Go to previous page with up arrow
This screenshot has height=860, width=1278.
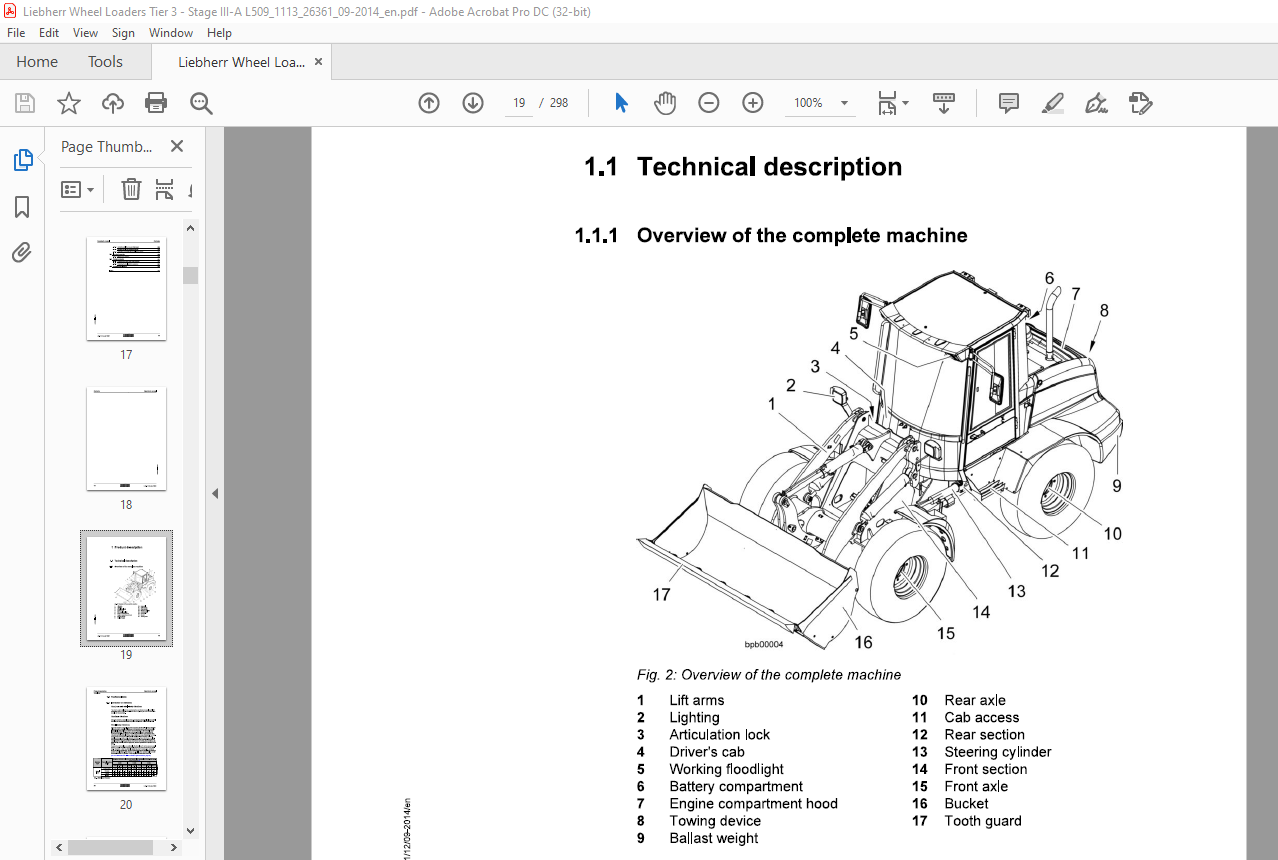[429, 103]
